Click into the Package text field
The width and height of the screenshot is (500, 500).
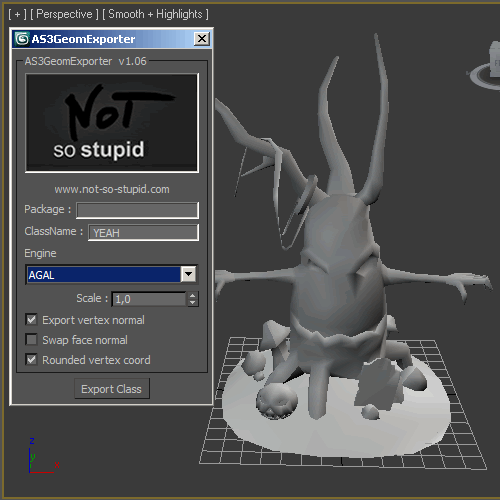coord(137,210)
